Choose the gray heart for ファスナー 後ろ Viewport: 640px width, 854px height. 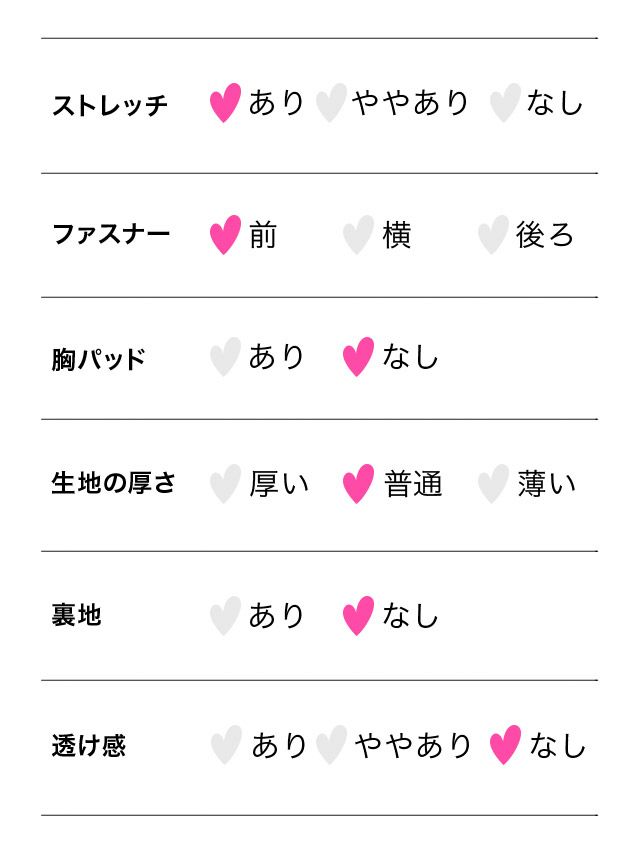pos(492,235)
